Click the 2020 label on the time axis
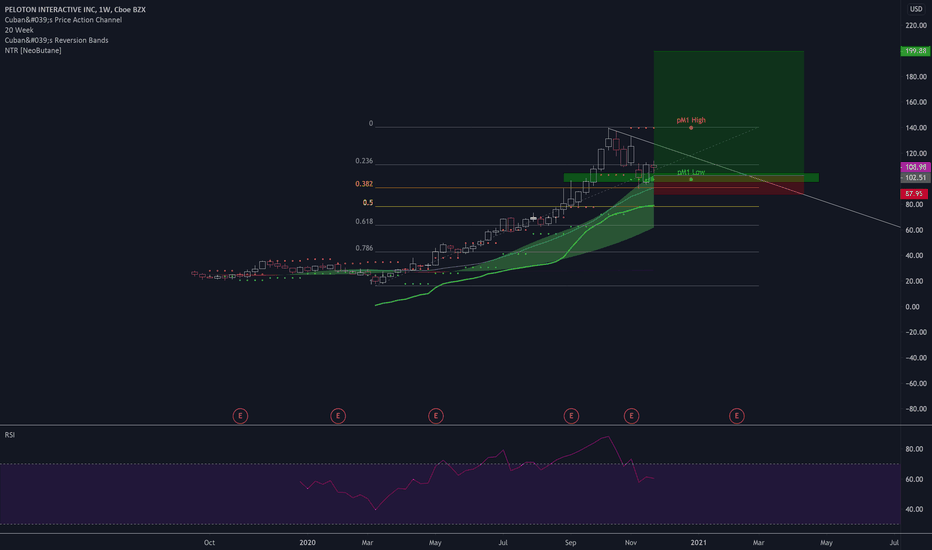The width and height of the screenshot is (932, 550). pos(307,542)
